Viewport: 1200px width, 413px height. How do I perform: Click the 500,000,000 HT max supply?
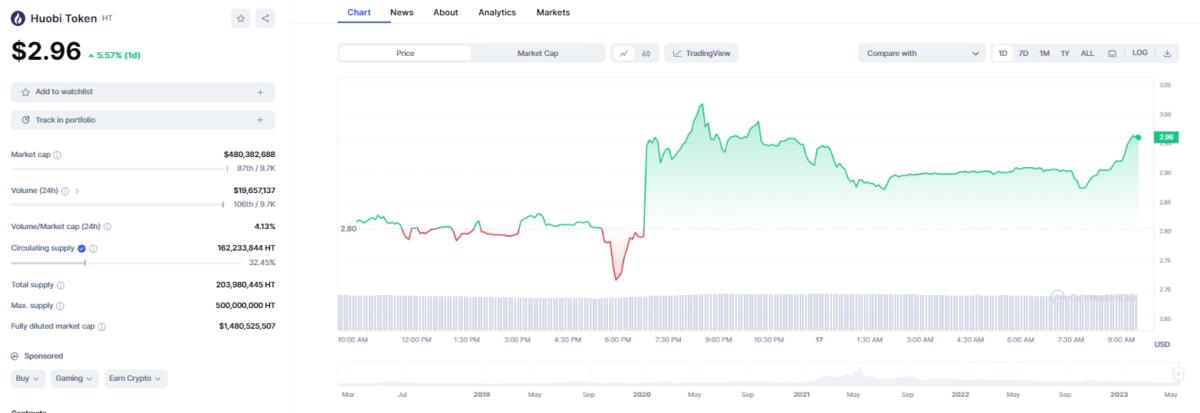(245, 306)
